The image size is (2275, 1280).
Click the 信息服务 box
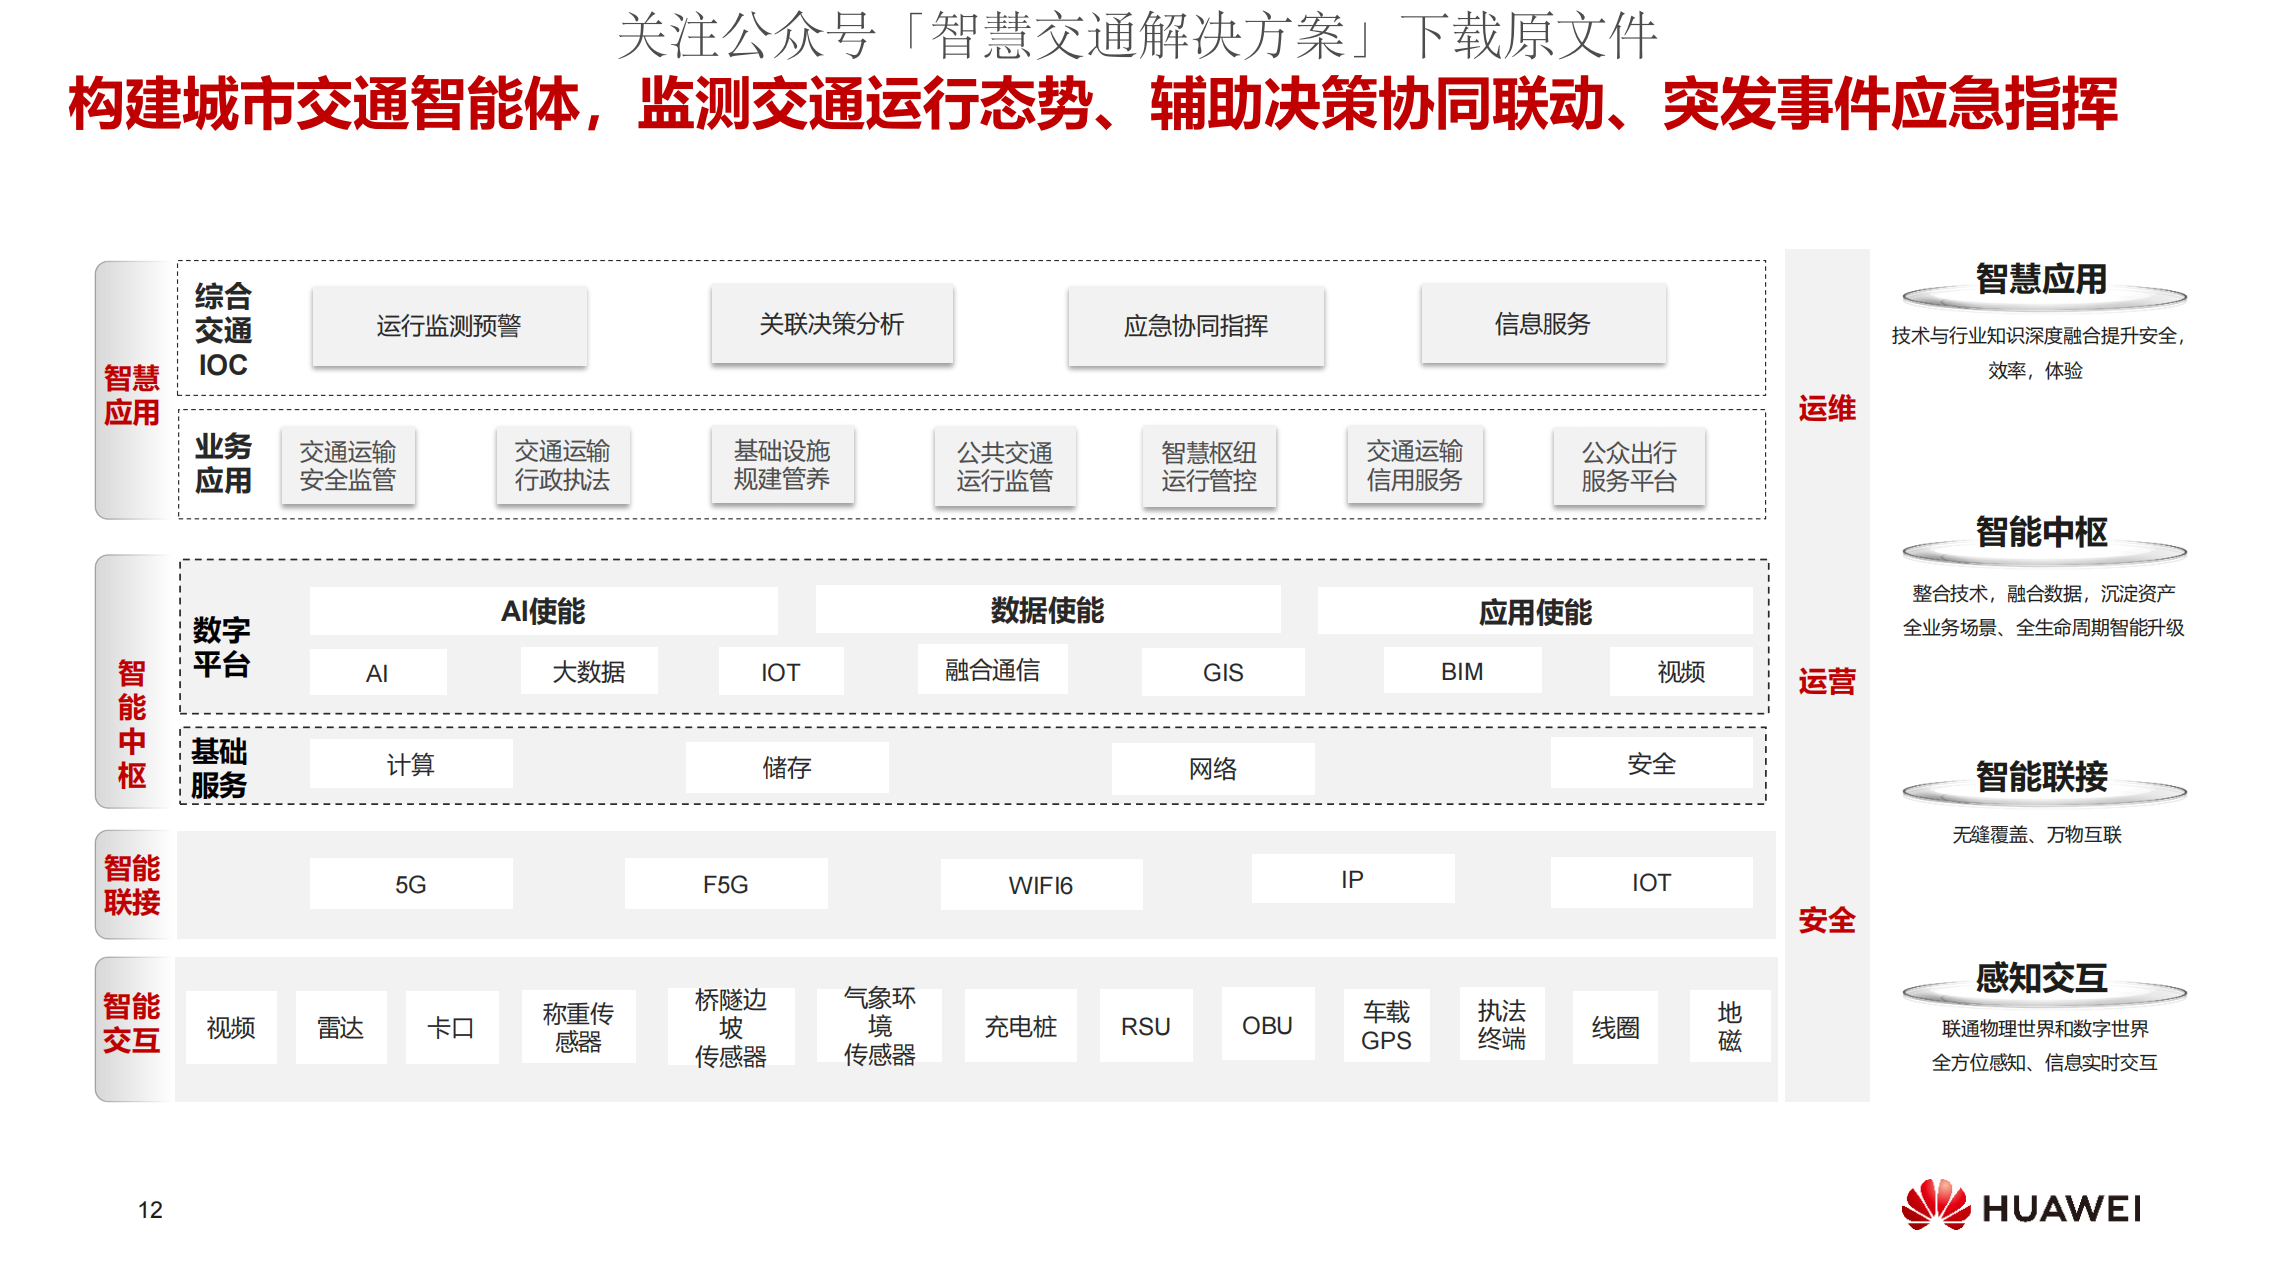(1543, 324)
